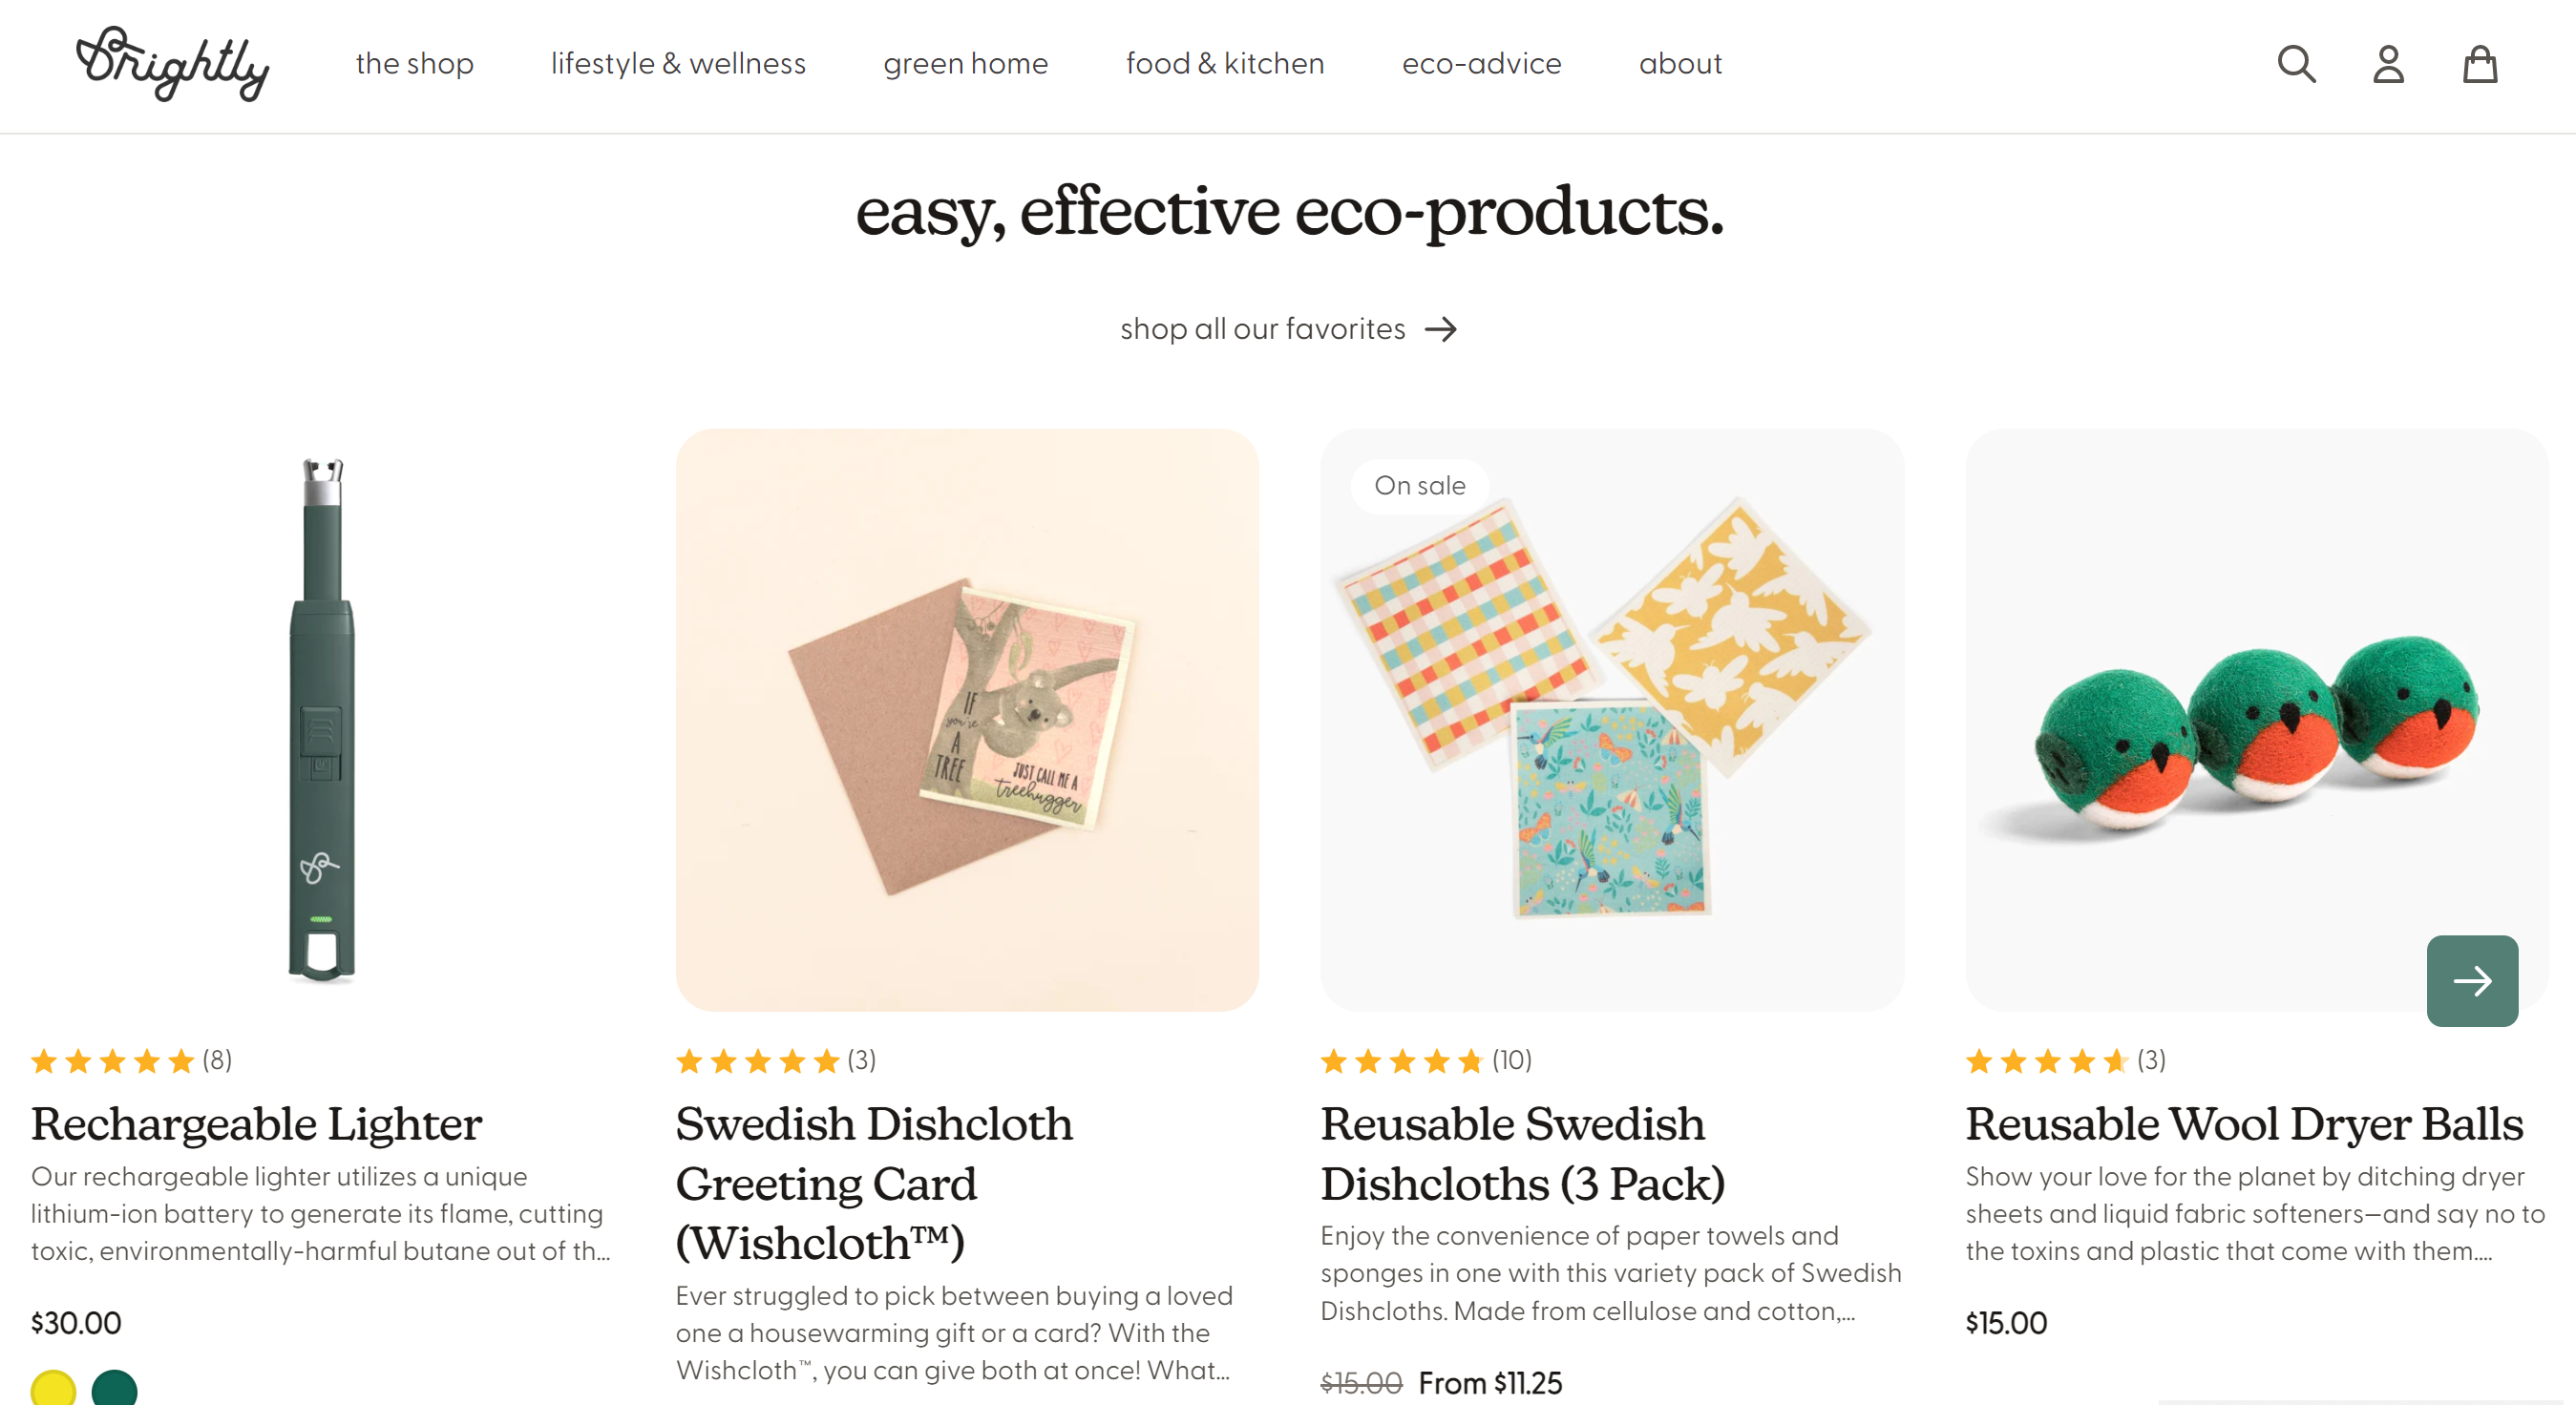Open the shop menu
2576x1405 pixels.
[x=414, y=64]
